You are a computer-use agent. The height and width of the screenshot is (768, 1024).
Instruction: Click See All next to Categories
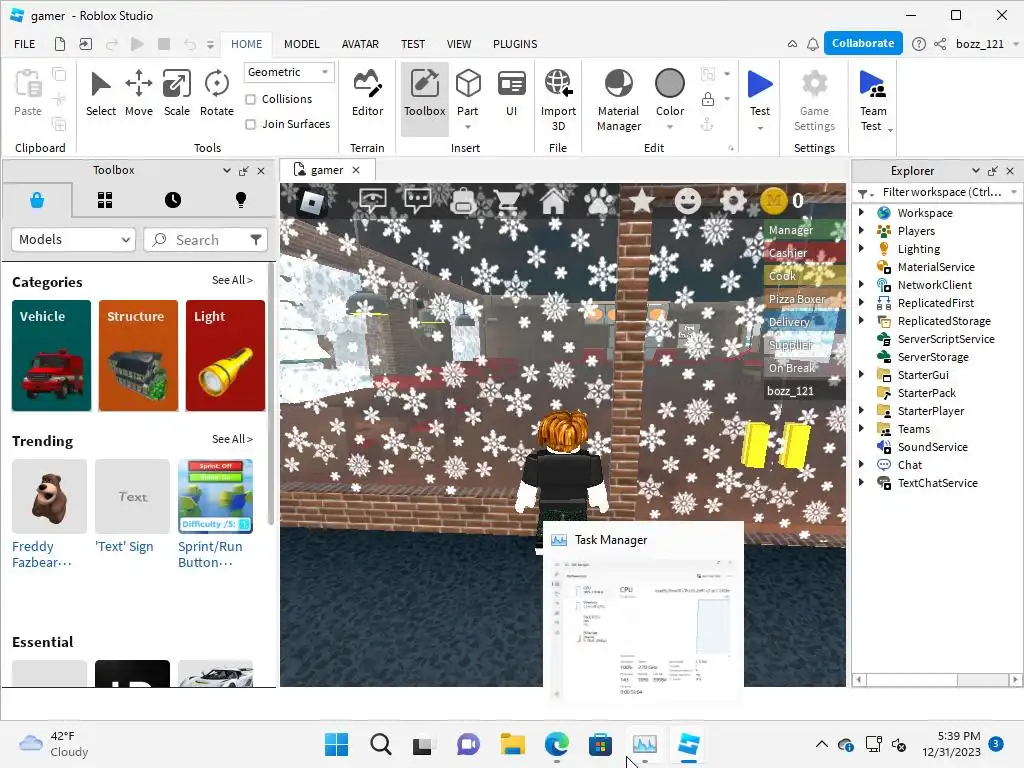232,280
